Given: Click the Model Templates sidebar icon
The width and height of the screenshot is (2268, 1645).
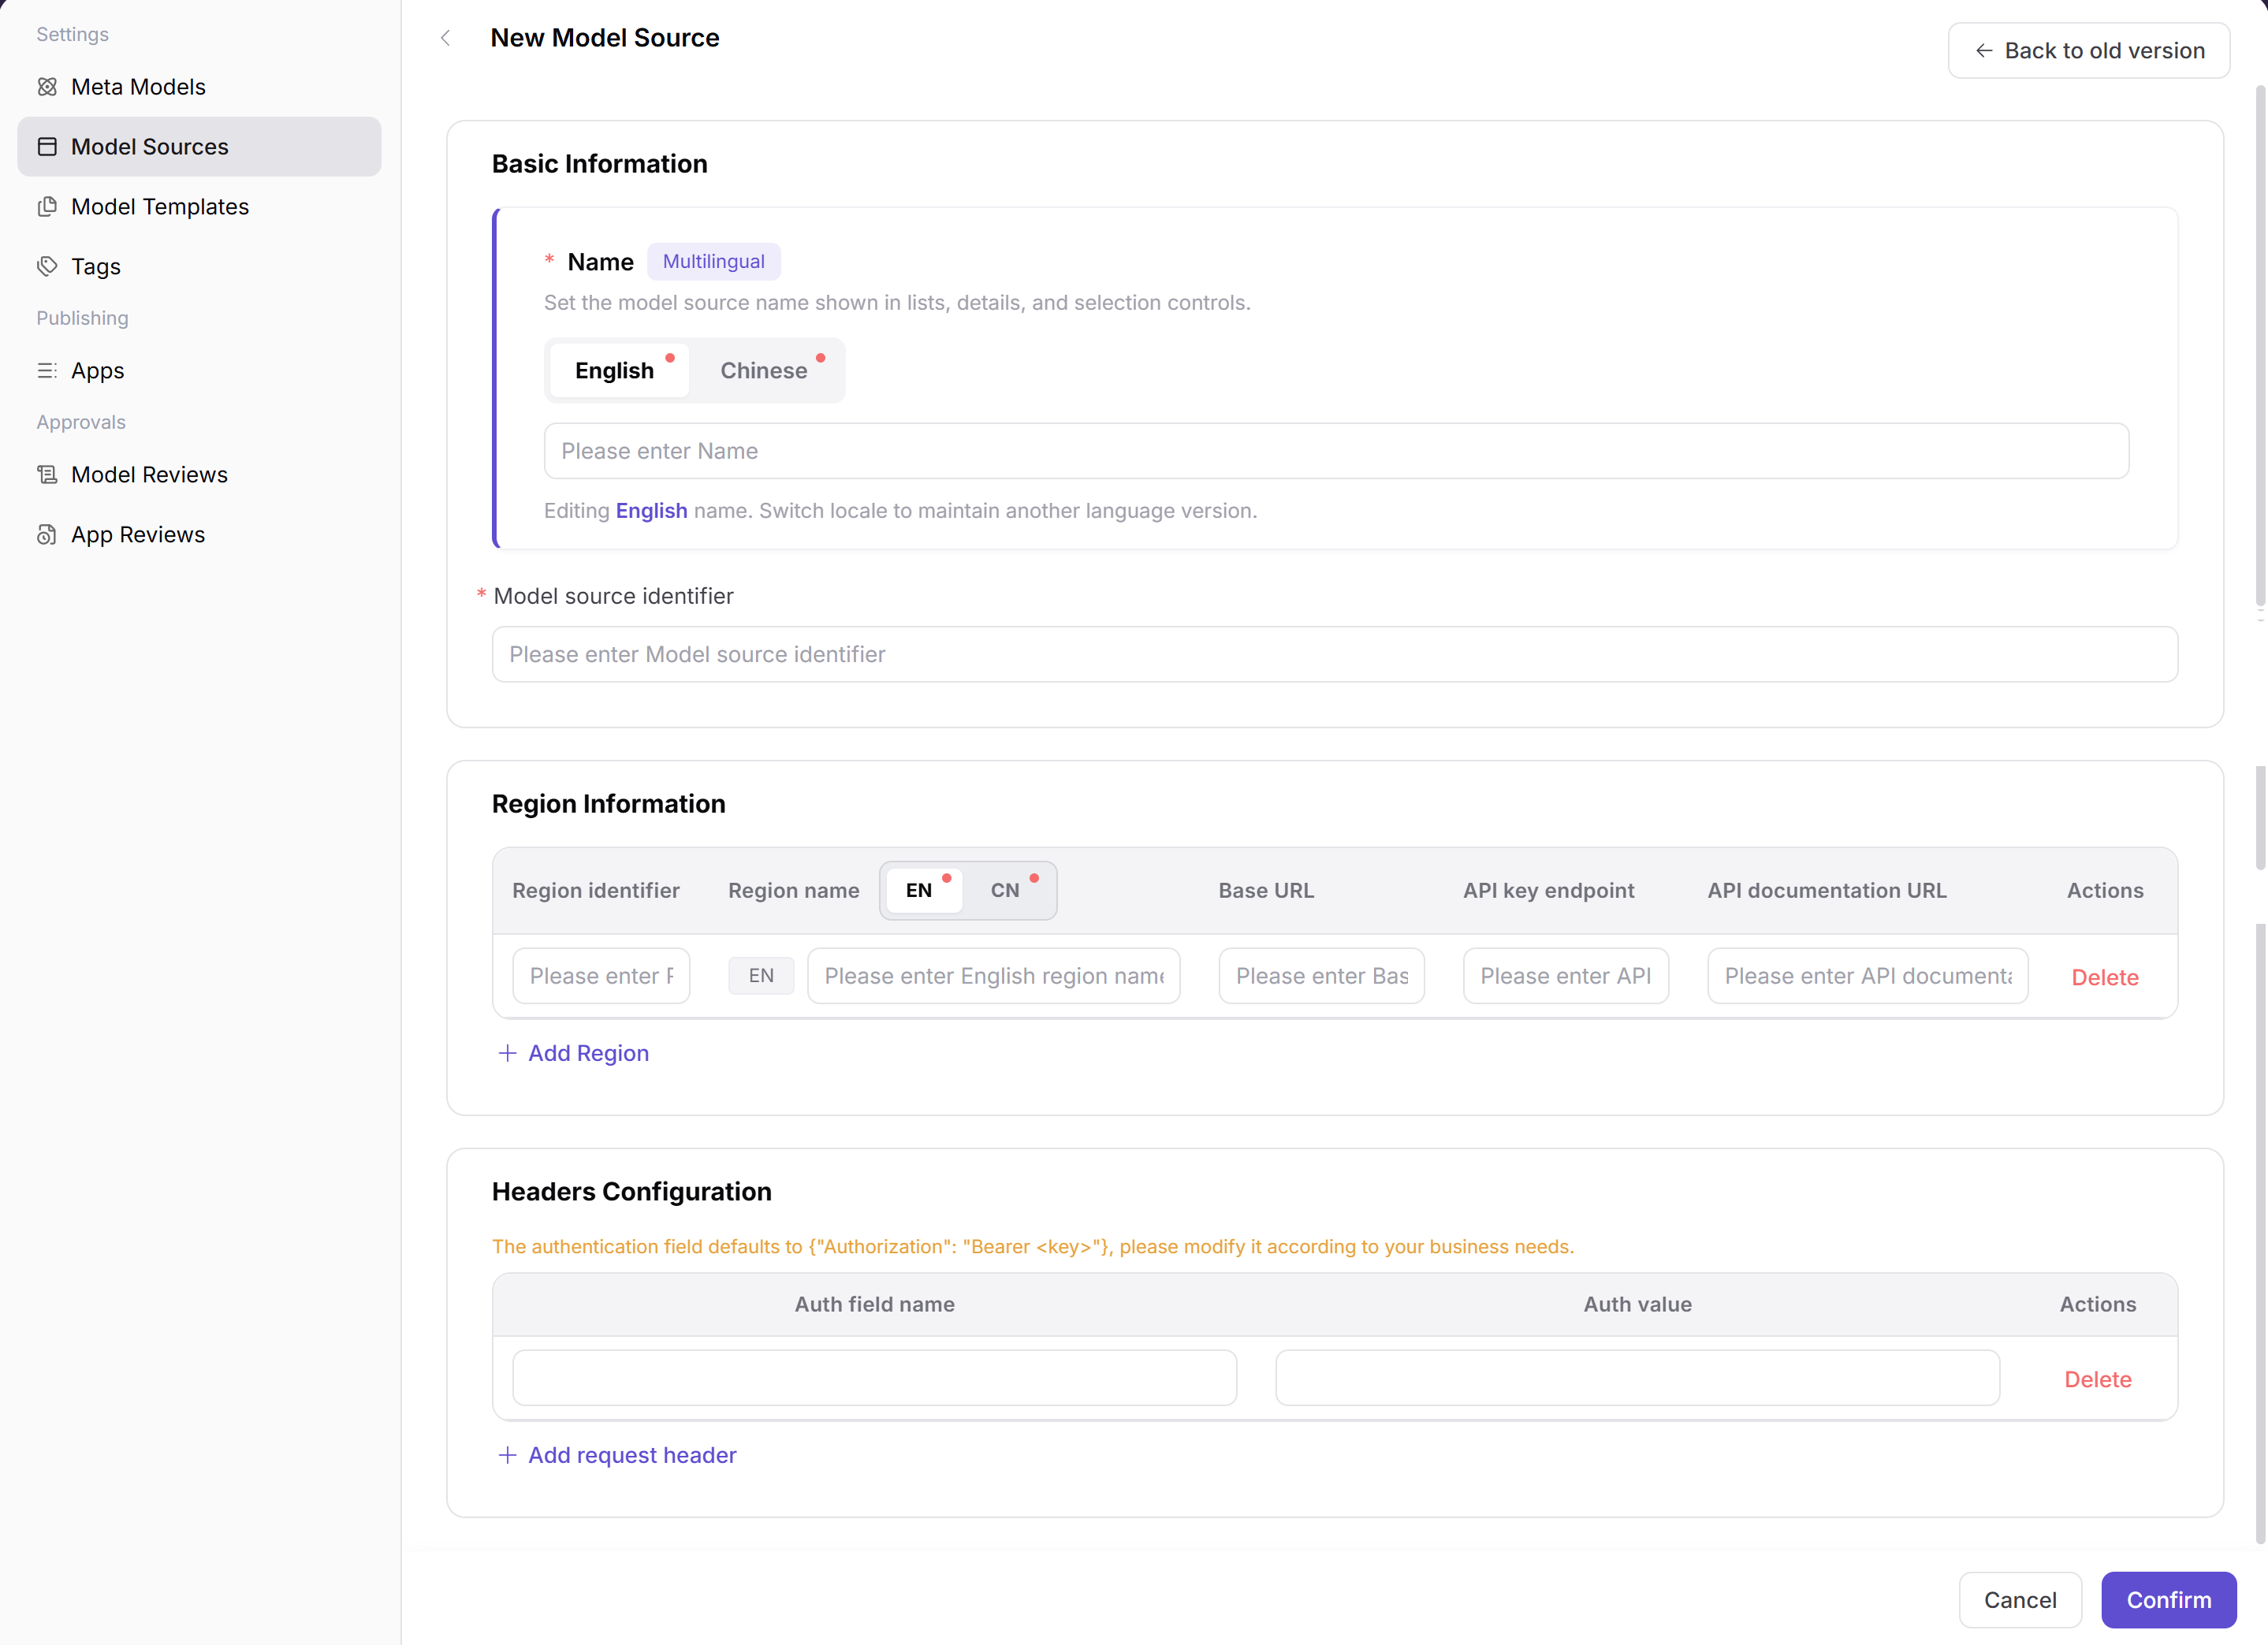Looking at the screenshot, I should [47, 207].
